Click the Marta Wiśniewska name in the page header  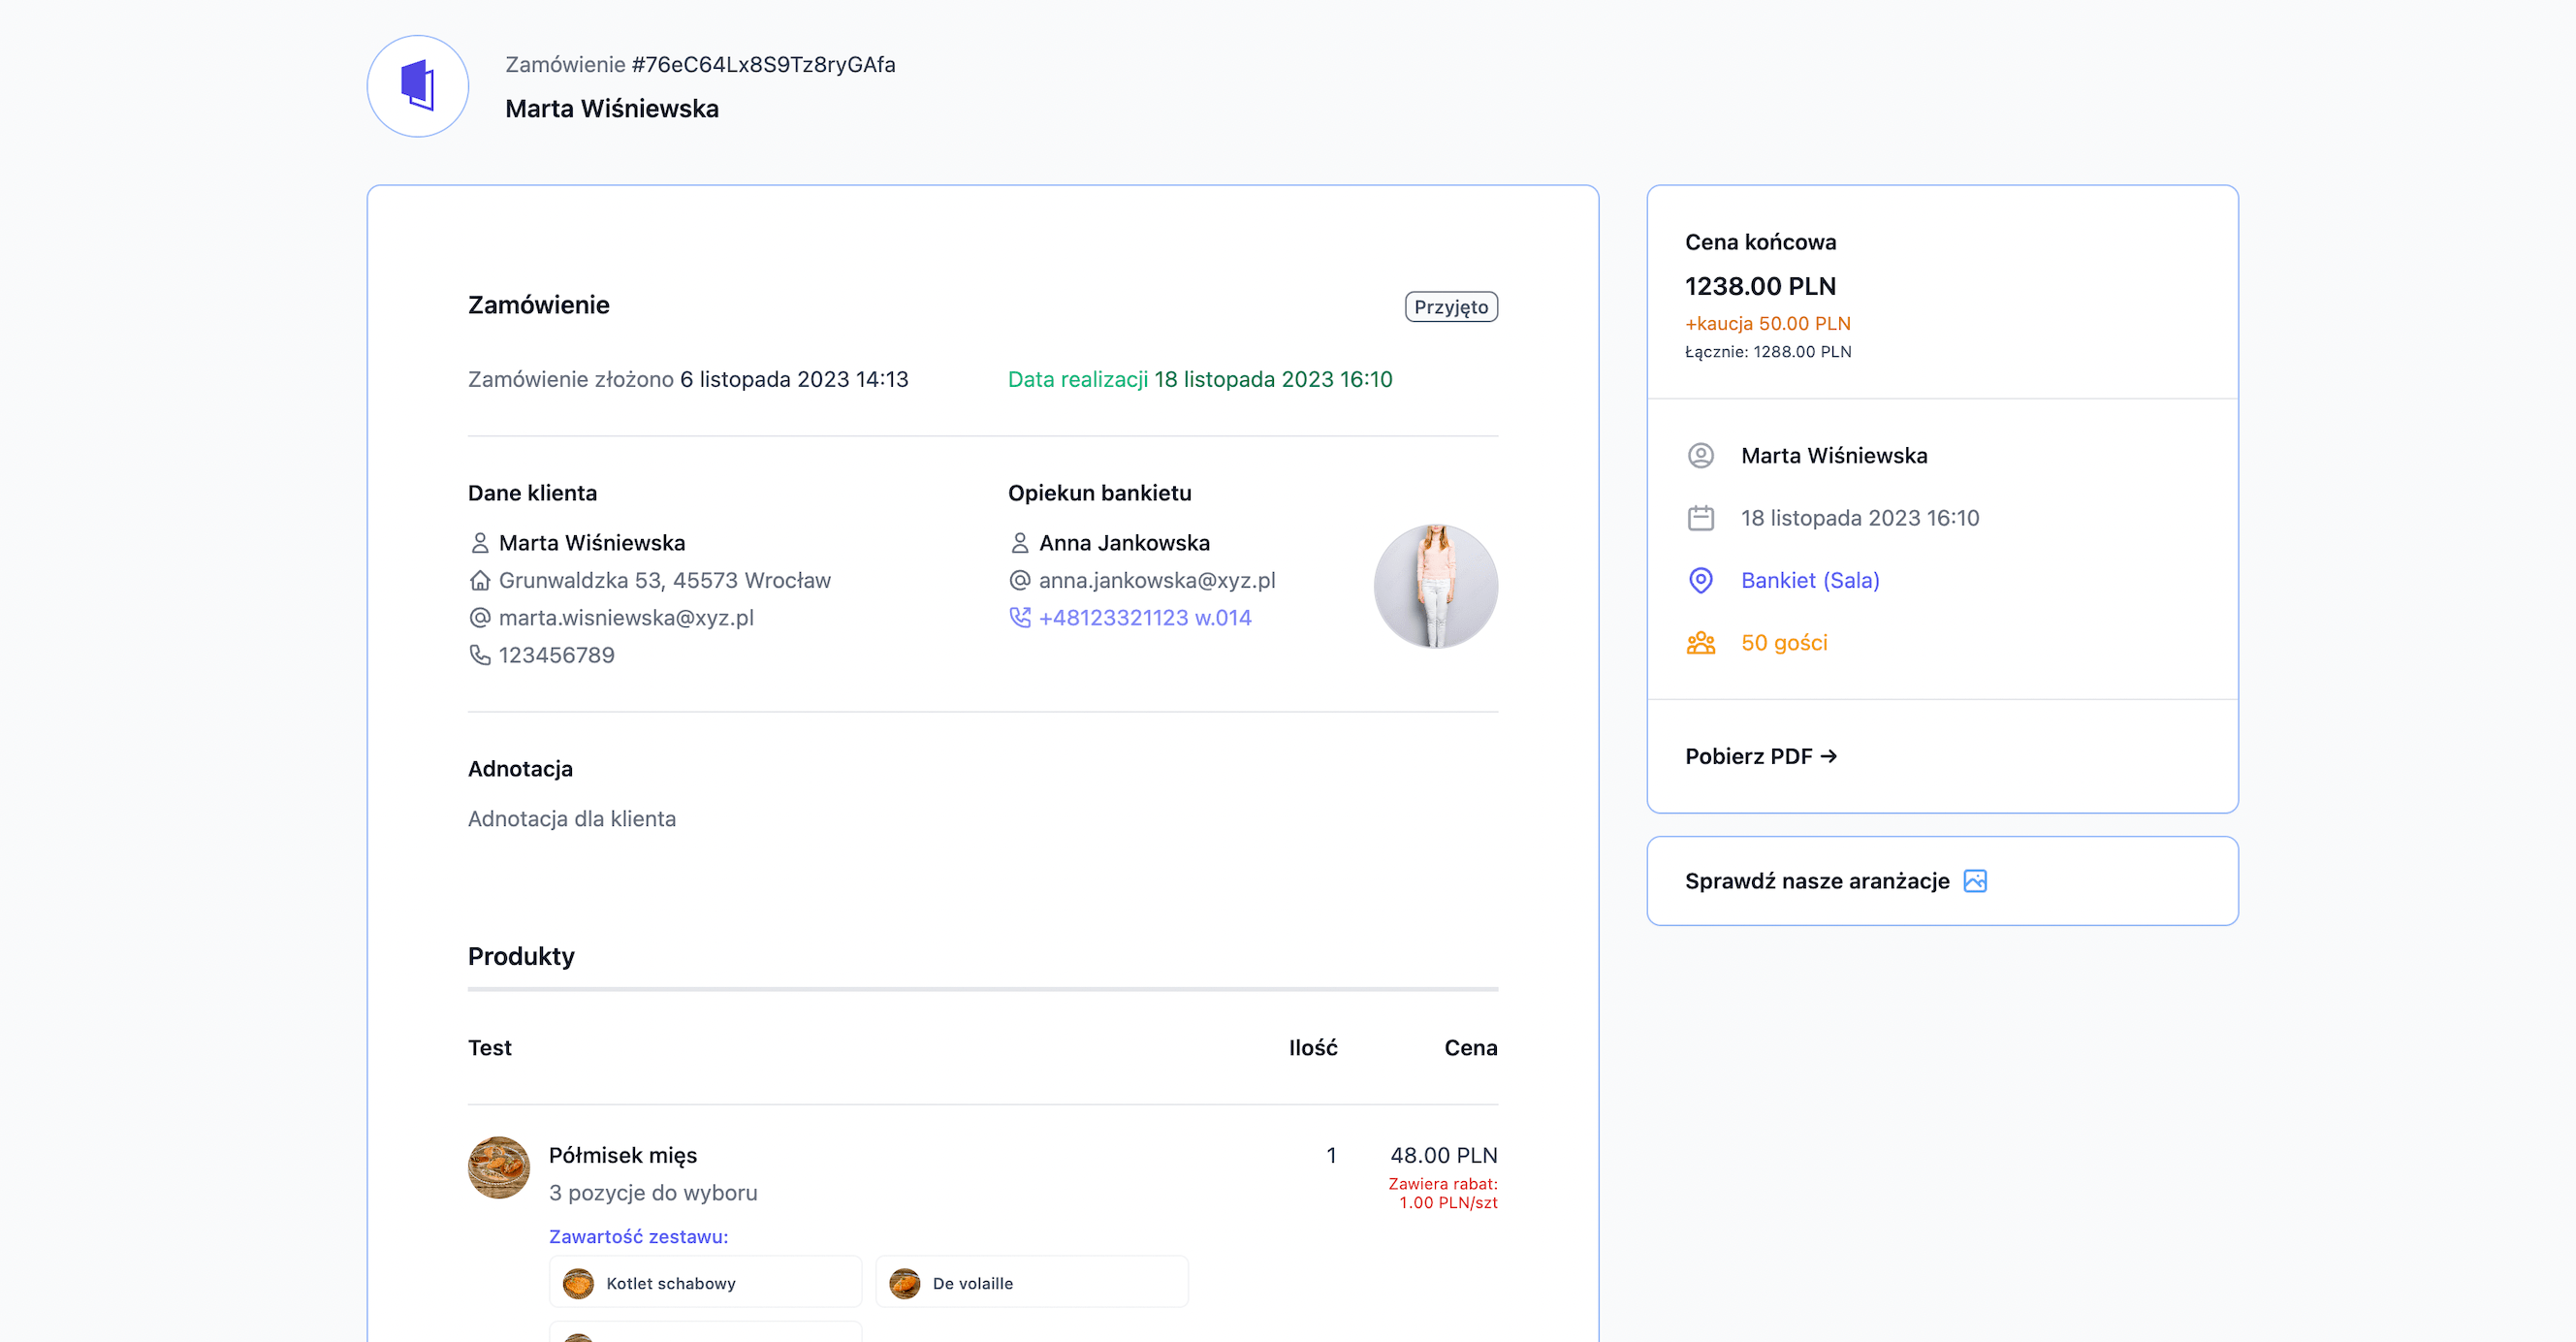point(612,109)
